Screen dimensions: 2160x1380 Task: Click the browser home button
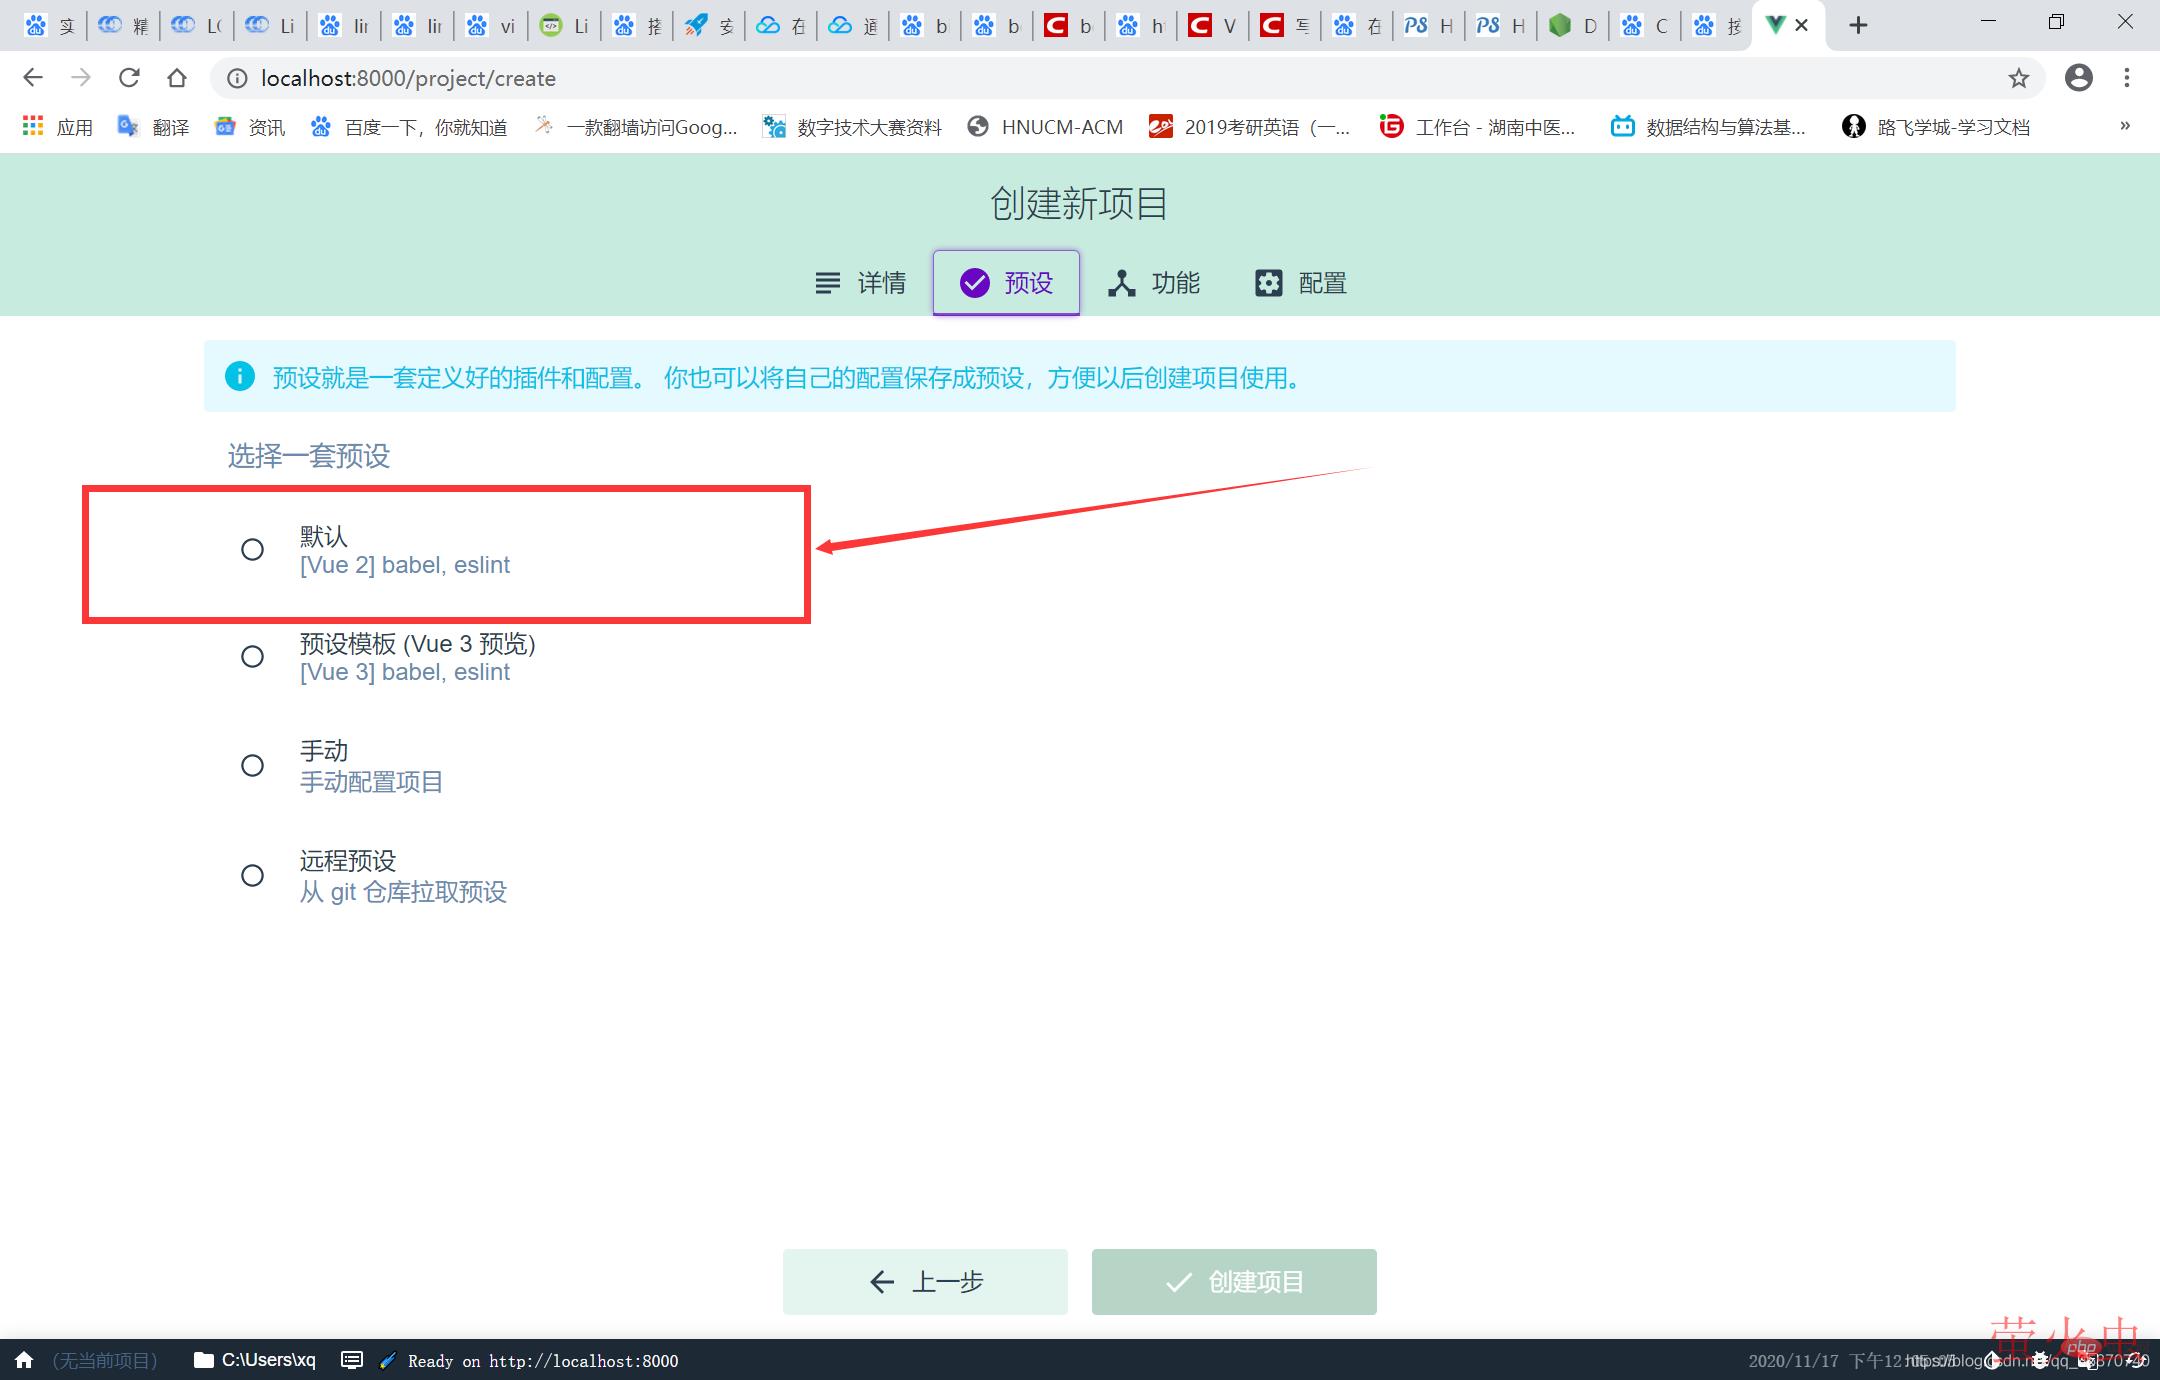pos(177,78)
